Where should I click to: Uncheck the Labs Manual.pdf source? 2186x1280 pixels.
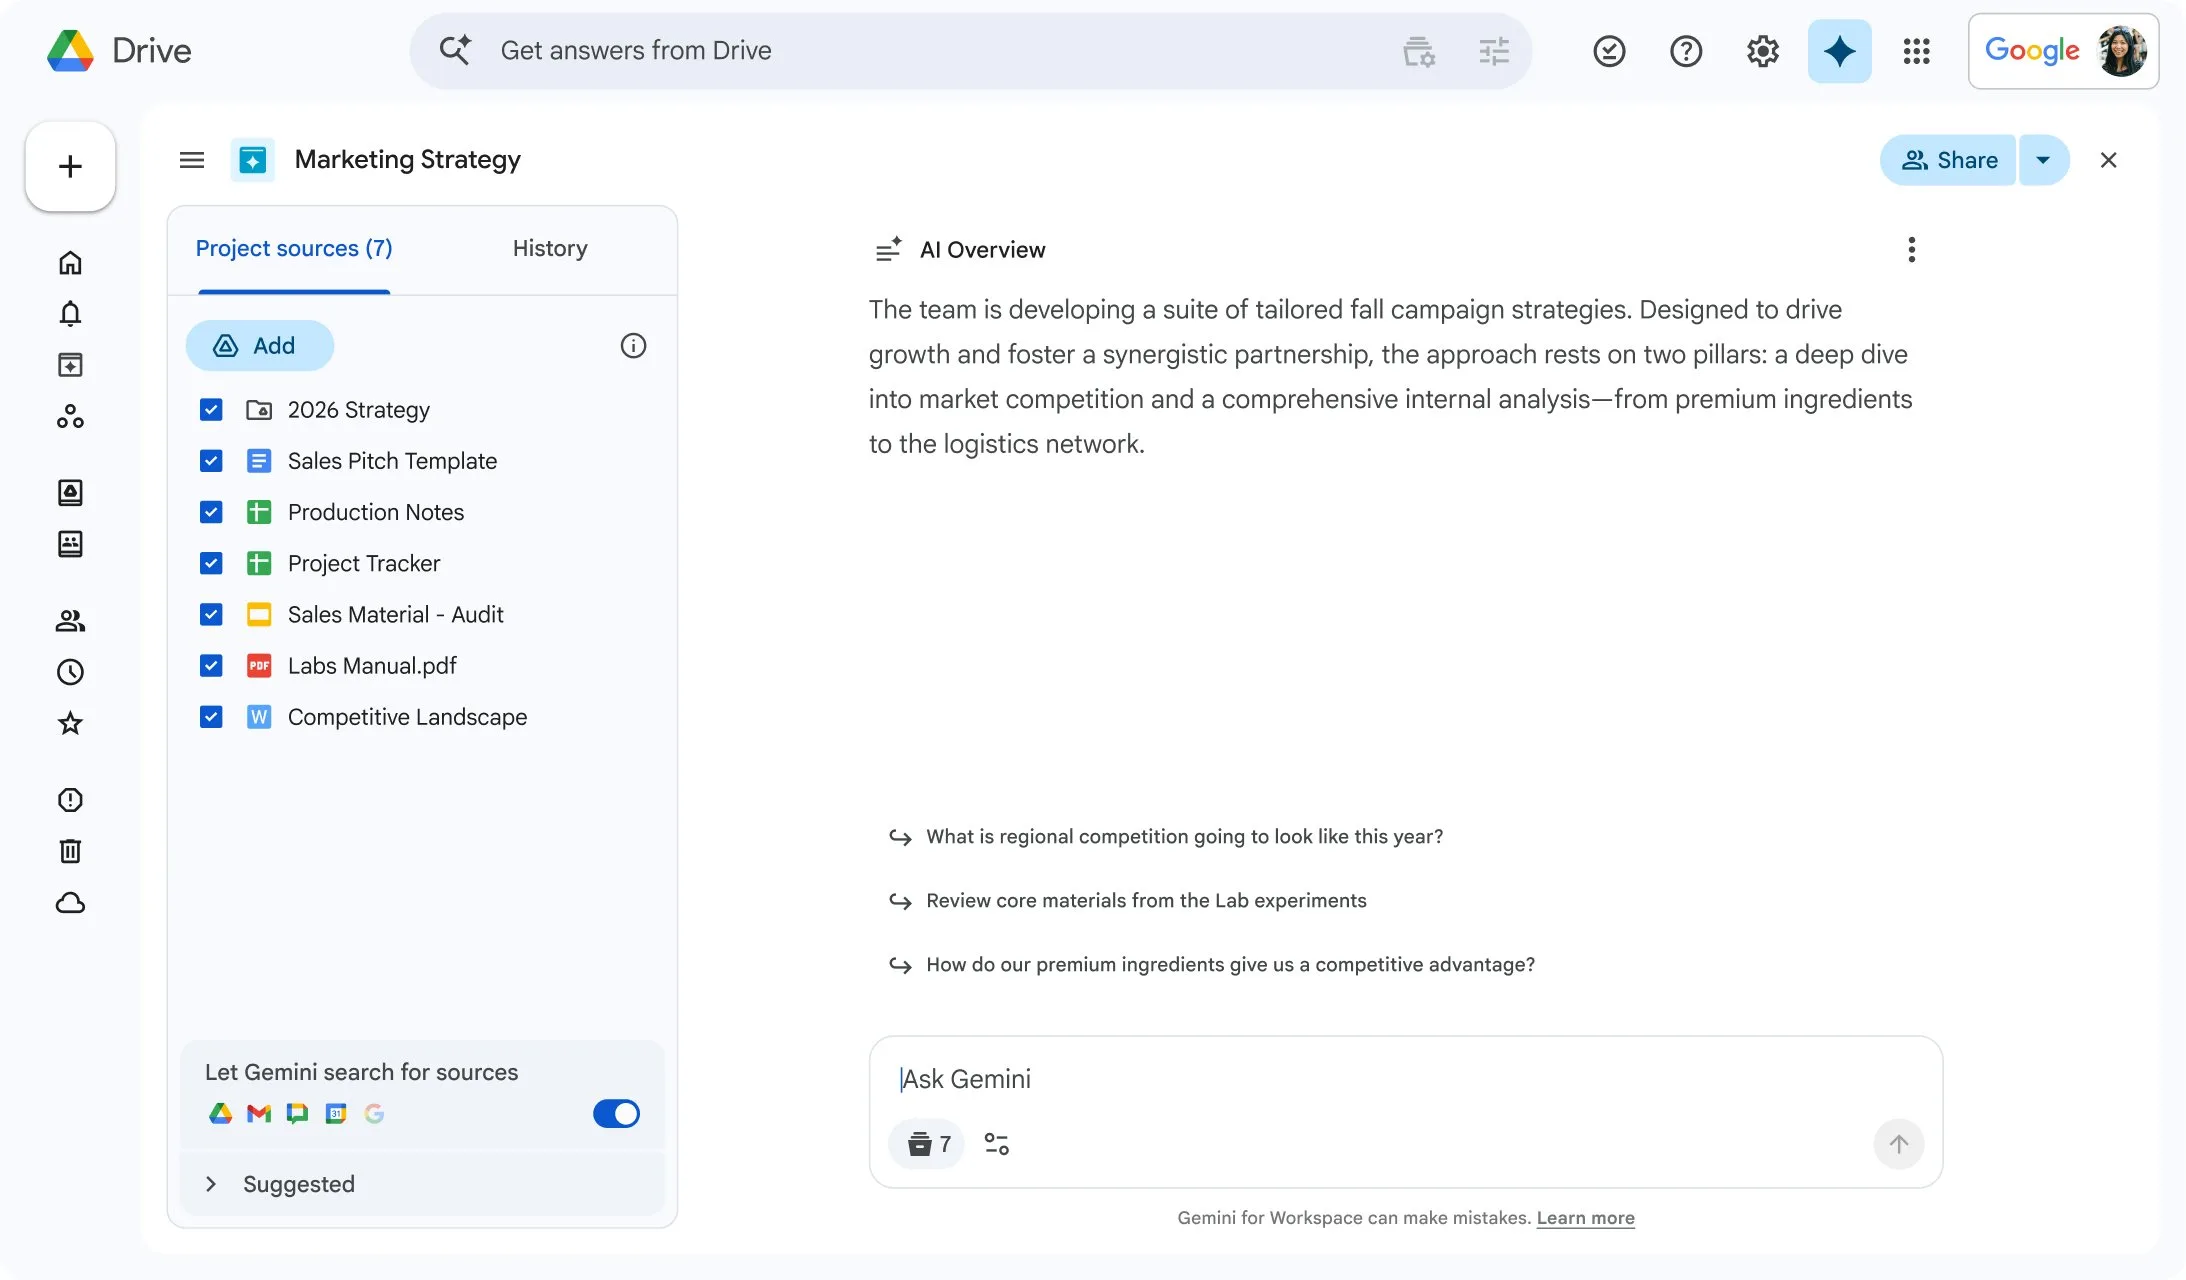[211, 665]
